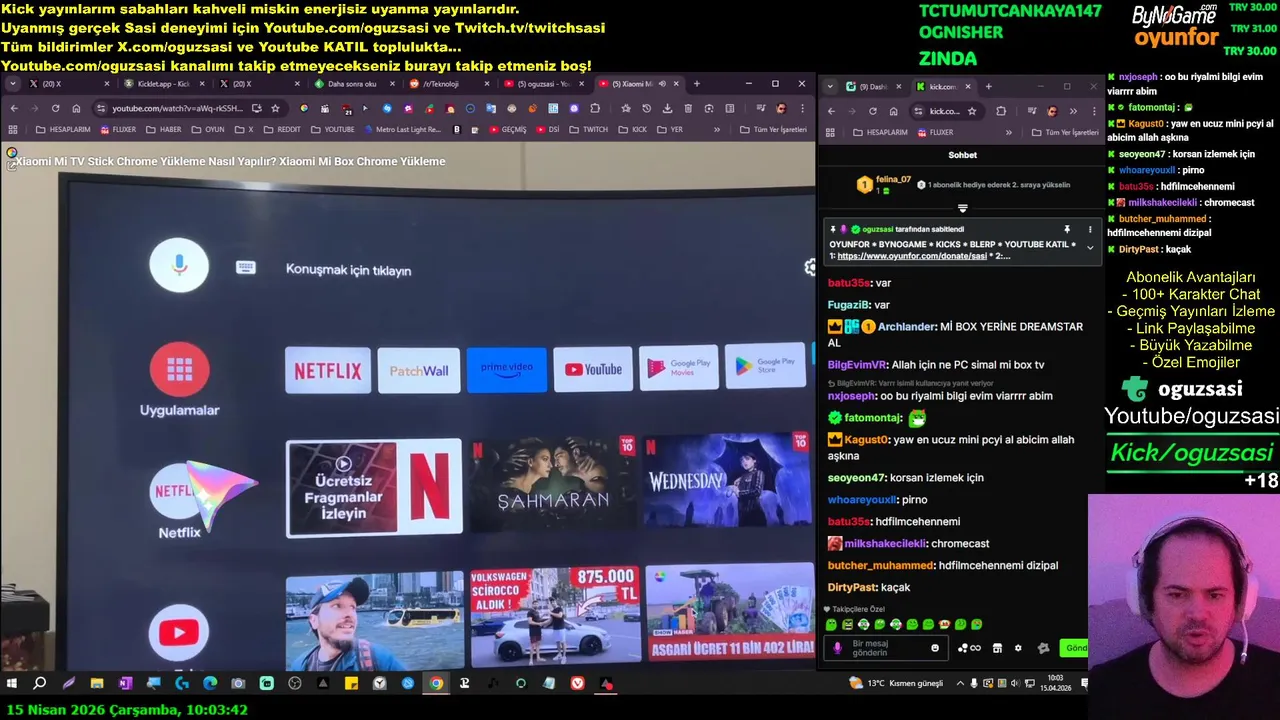1280x720 pixels.
Task: Open tab search chevron in left browser
Action: click(13, 84)
